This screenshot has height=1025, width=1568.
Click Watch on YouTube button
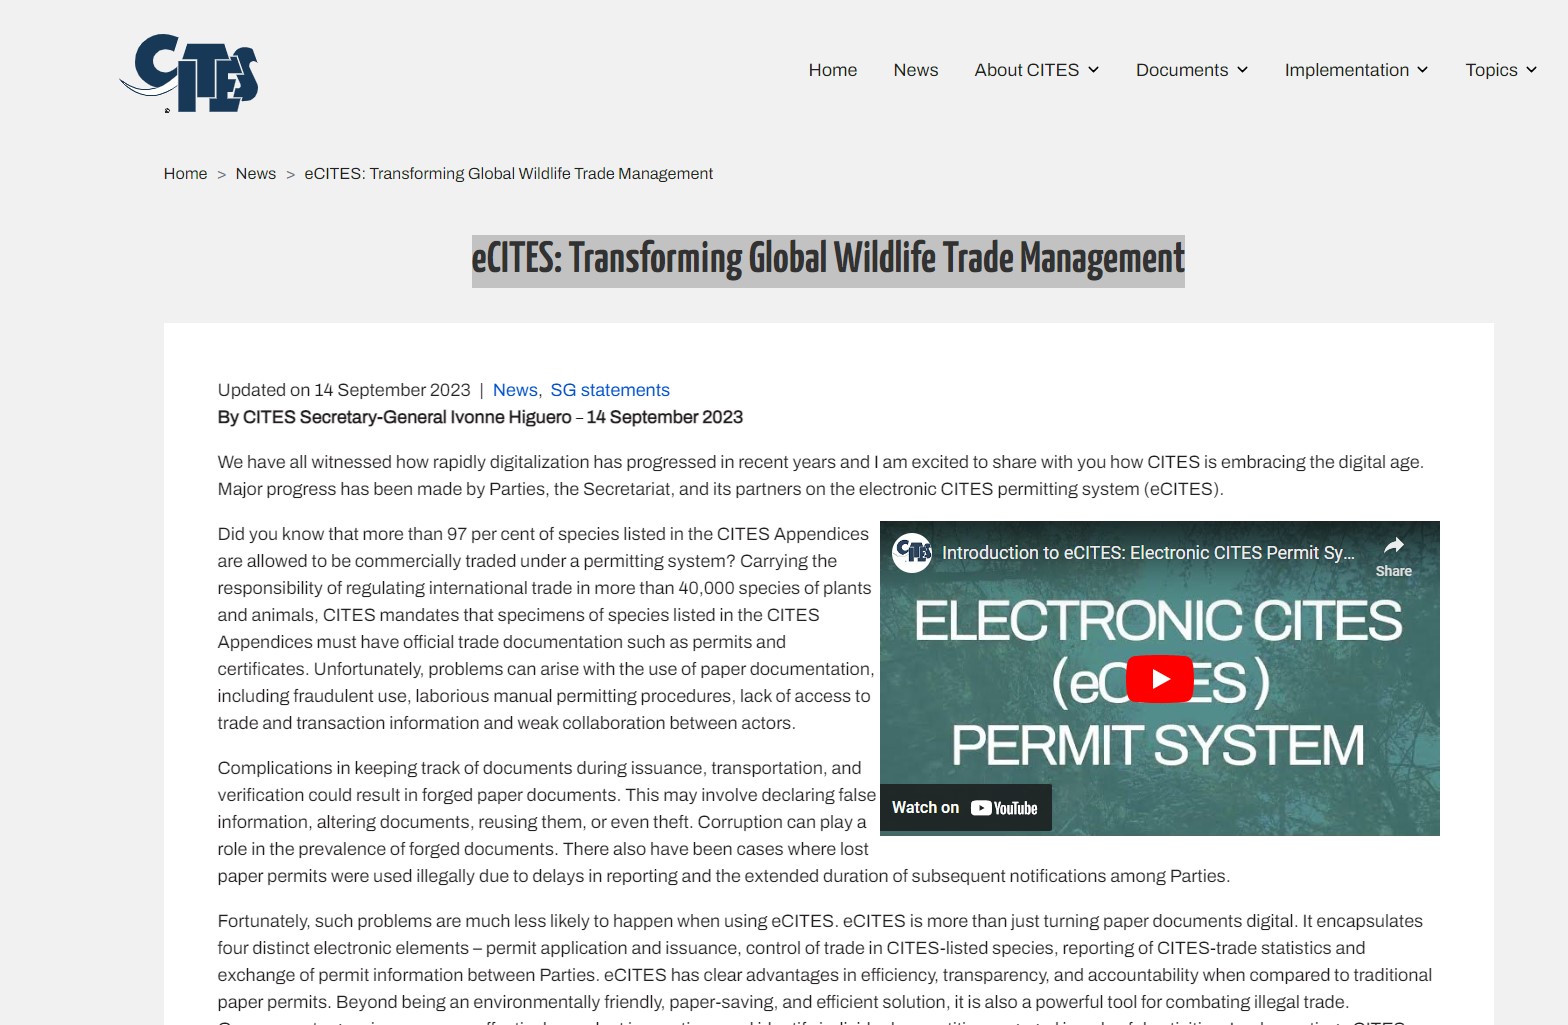click(965, 808)
